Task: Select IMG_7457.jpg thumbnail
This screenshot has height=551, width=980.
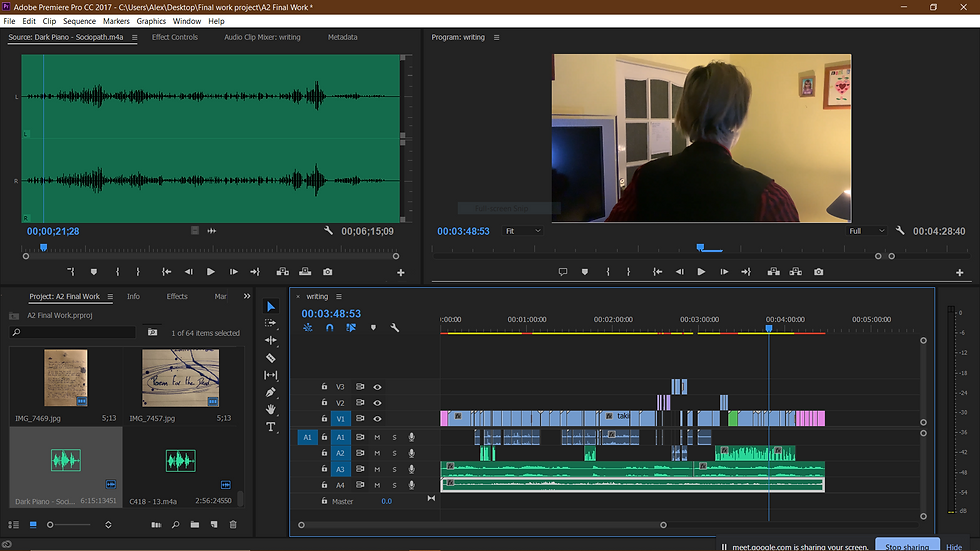Action: coord(181,379)
